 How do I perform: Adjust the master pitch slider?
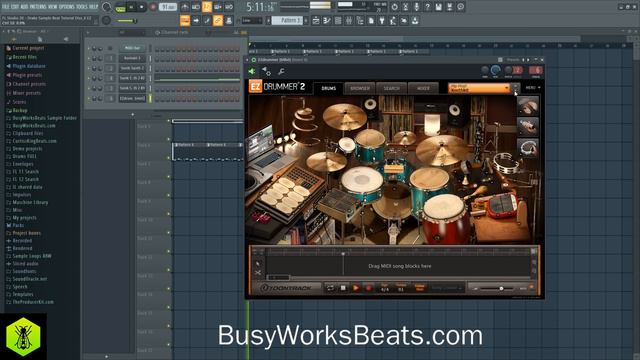(127, 21)
